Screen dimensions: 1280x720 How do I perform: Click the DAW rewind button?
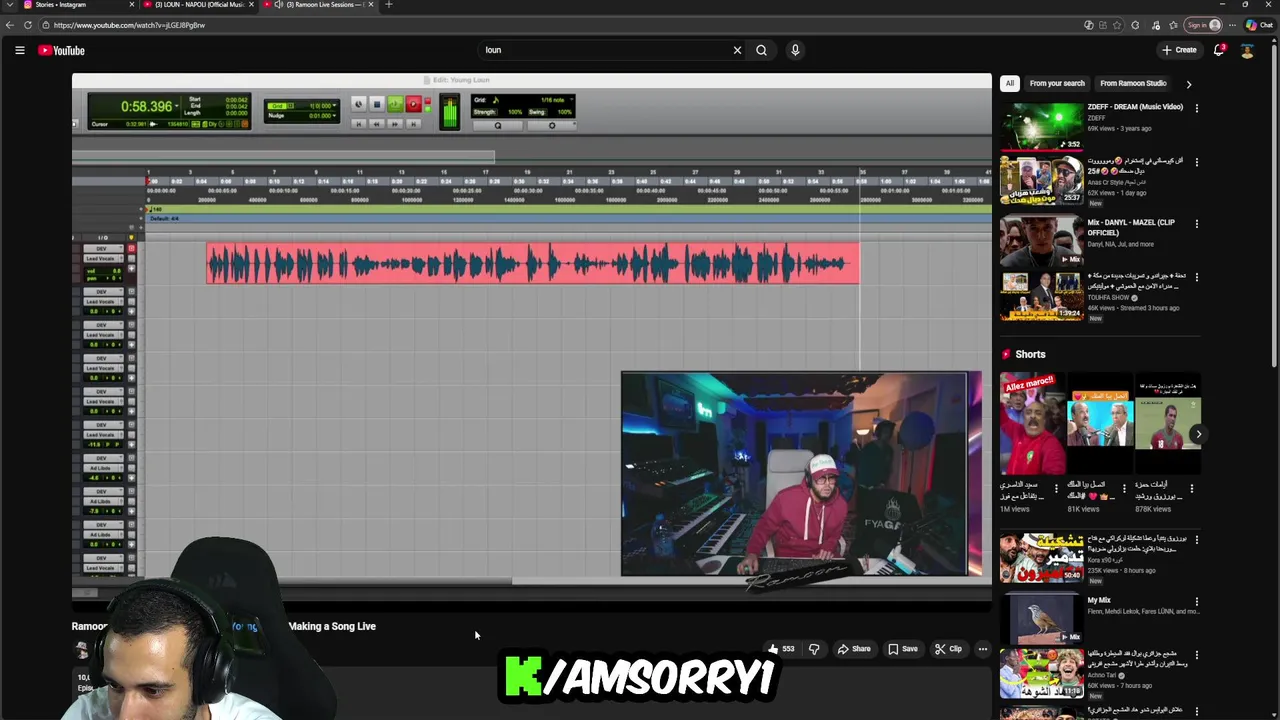pyautogui.click(x=377, y=124)
